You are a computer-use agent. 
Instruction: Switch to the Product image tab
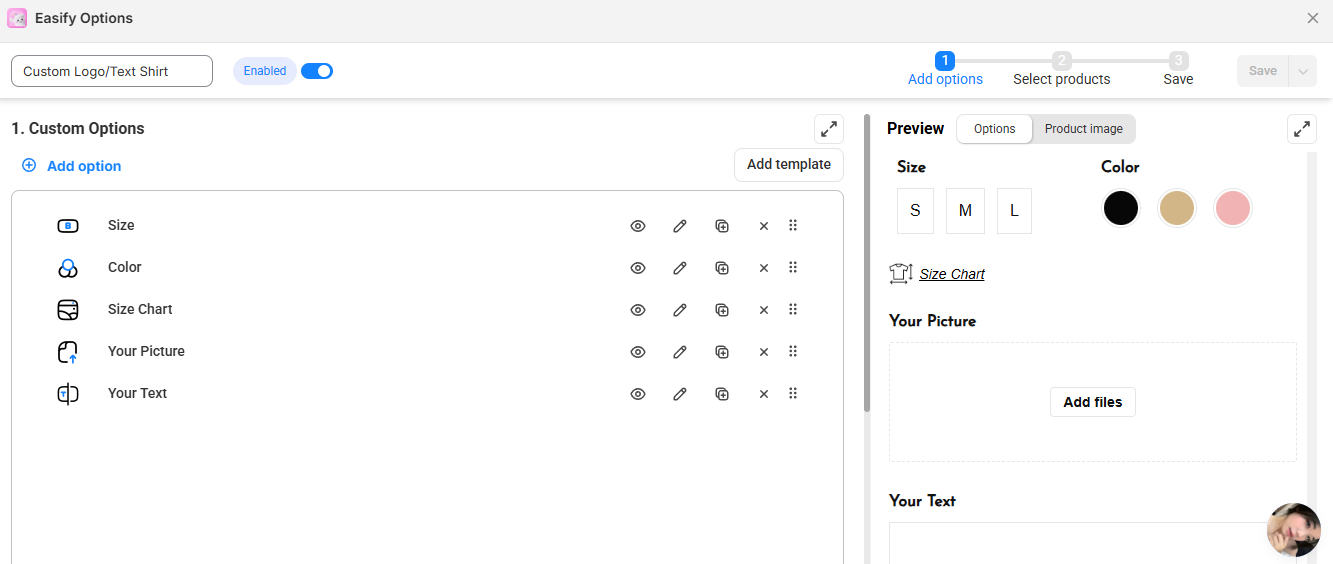tap(1083, 129)
